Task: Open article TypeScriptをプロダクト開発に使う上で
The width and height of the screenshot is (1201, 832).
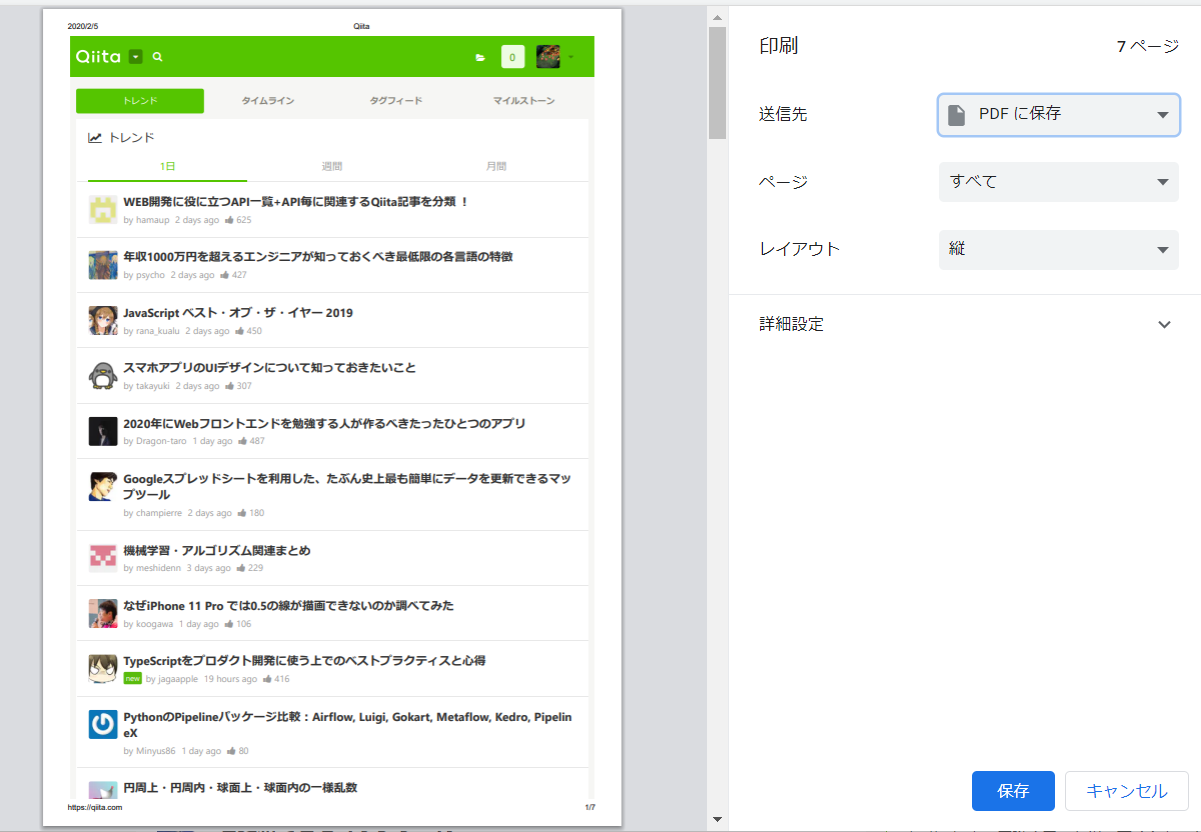Action: [304, 661]
